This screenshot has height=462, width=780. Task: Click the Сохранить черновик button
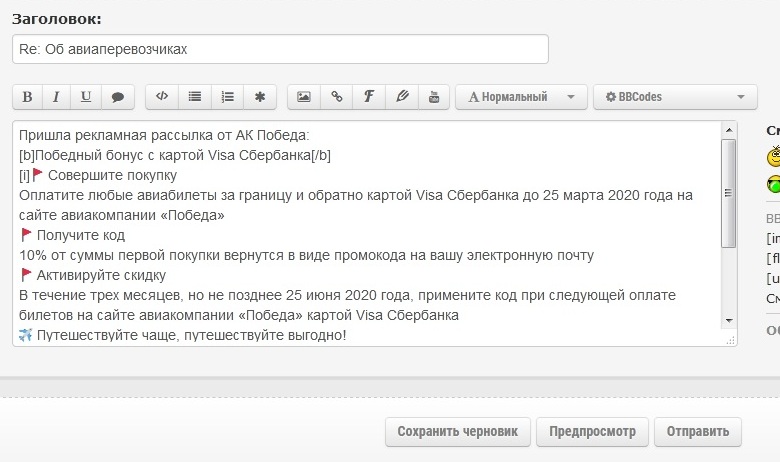click(457, 432)
